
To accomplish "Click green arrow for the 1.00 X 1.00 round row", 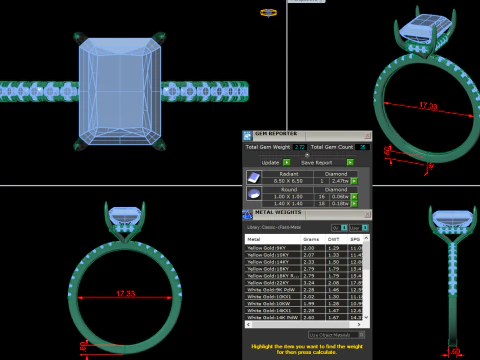I will point(354,197).
